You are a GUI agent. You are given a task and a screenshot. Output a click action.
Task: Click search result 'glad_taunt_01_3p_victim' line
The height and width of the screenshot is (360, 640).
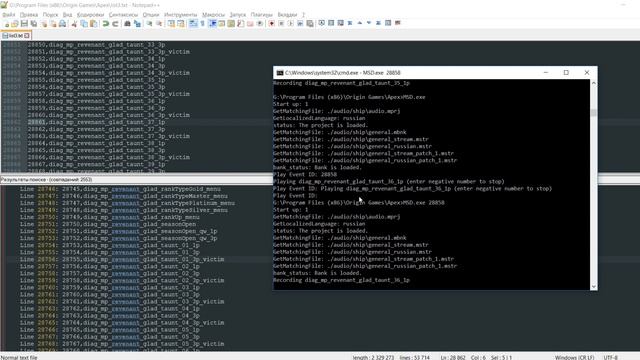(x=122, y=259)
